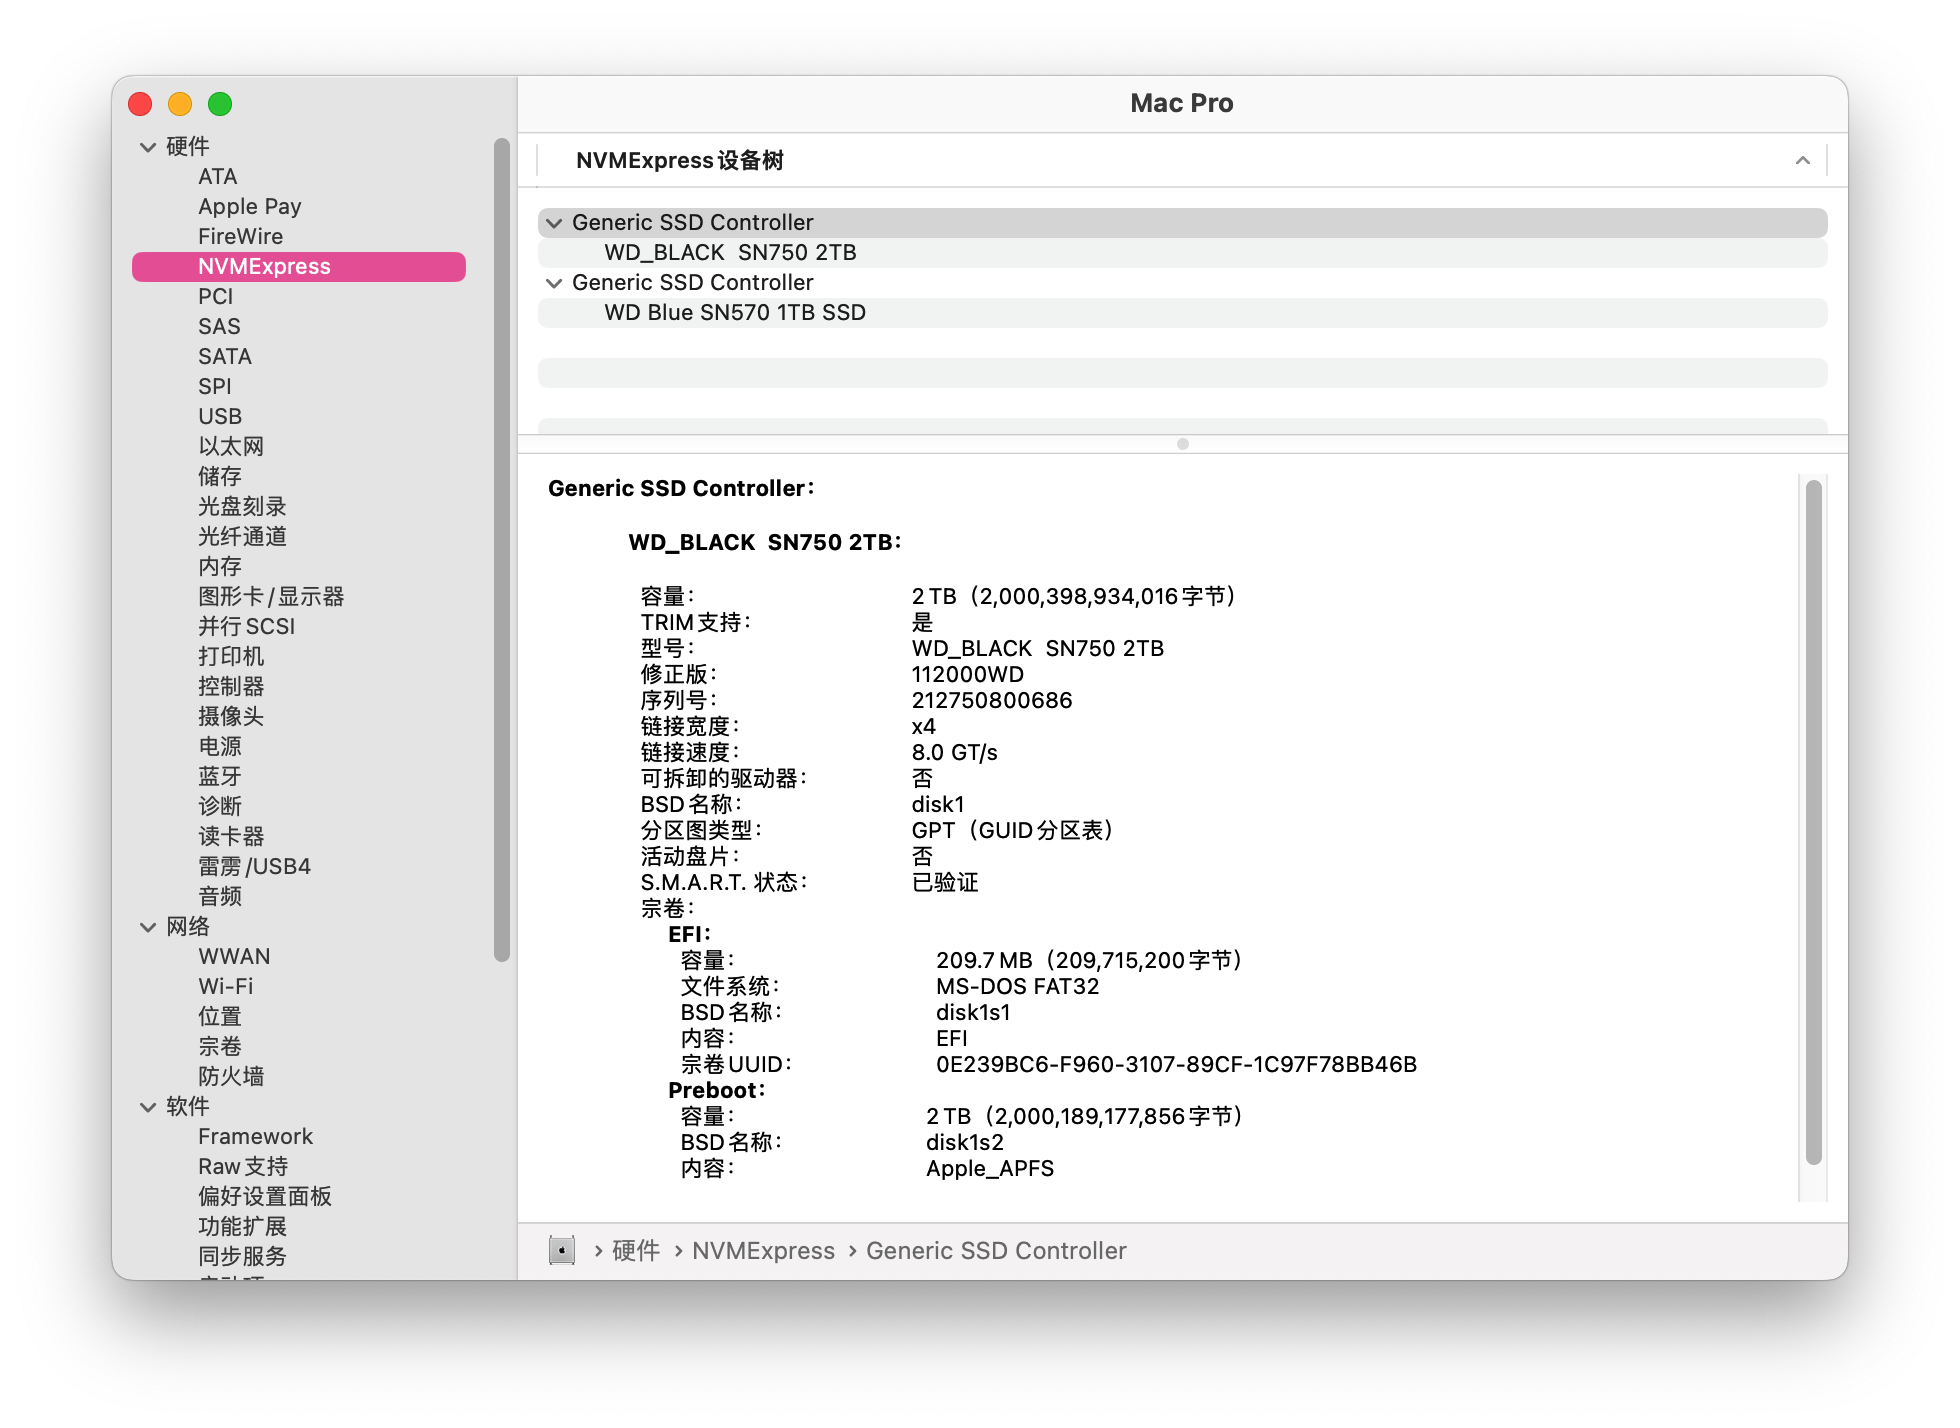1960x1428 pixels.
Task: Collapse the 网络 sidebar section
Action: [x=148, y=927]
